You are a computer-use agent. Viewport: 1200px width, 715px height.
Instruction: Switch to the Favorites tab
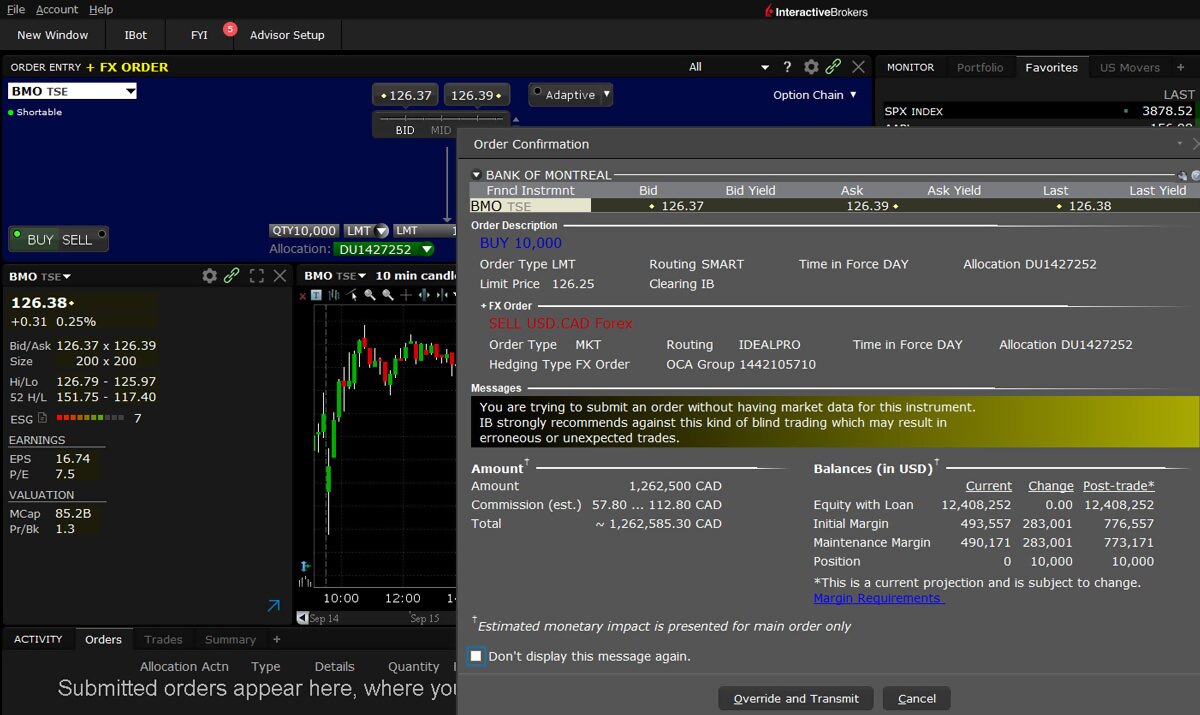point(1051,67)
